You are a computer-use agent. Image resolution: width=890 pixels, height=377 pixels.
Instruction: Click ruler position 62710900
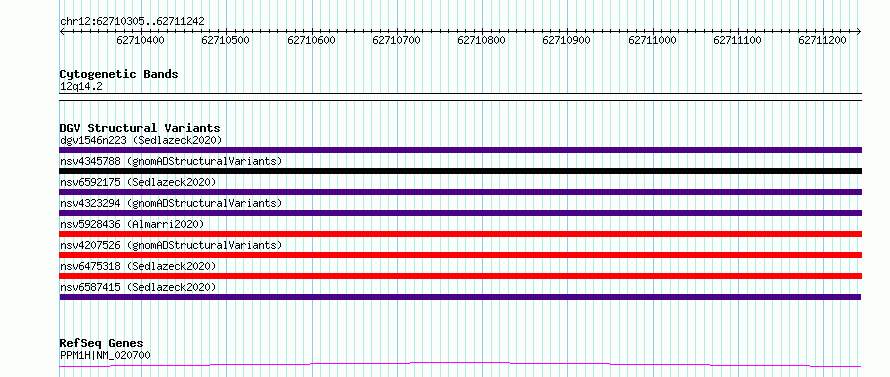[x=566, y=40]
